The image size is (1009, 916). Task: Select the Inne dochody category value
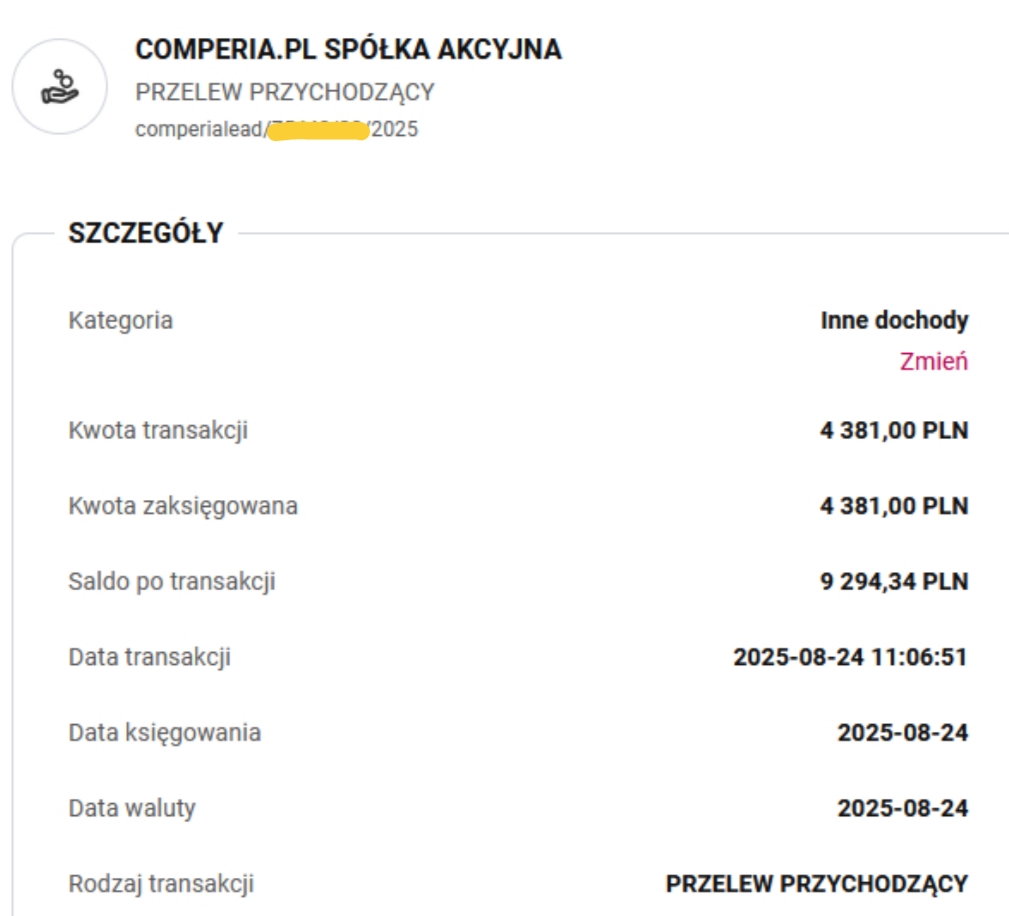coord(894,321)
